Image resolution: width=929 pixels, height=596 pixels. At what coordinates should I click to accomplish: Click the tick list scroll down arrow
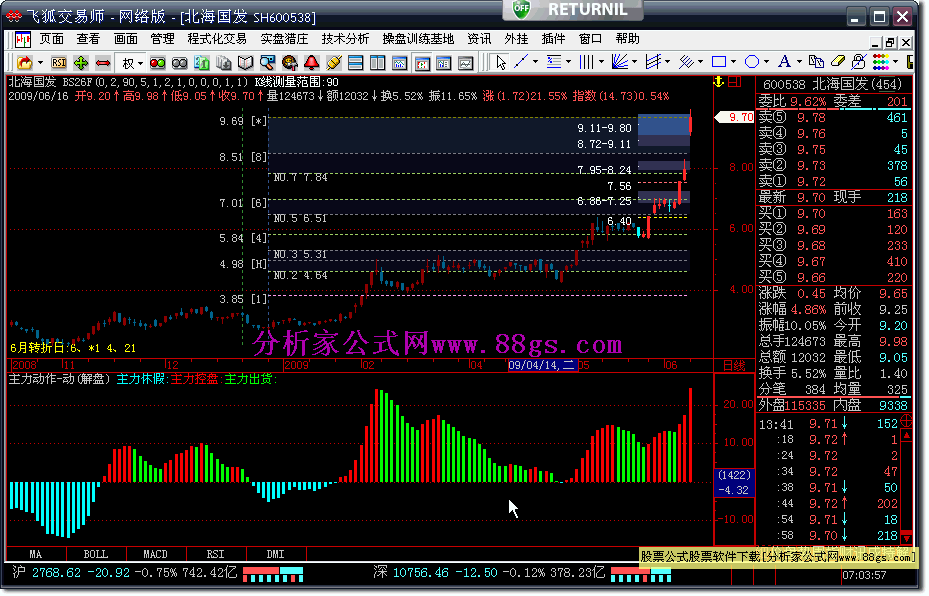pyautogui.click(x=906, y=539)
